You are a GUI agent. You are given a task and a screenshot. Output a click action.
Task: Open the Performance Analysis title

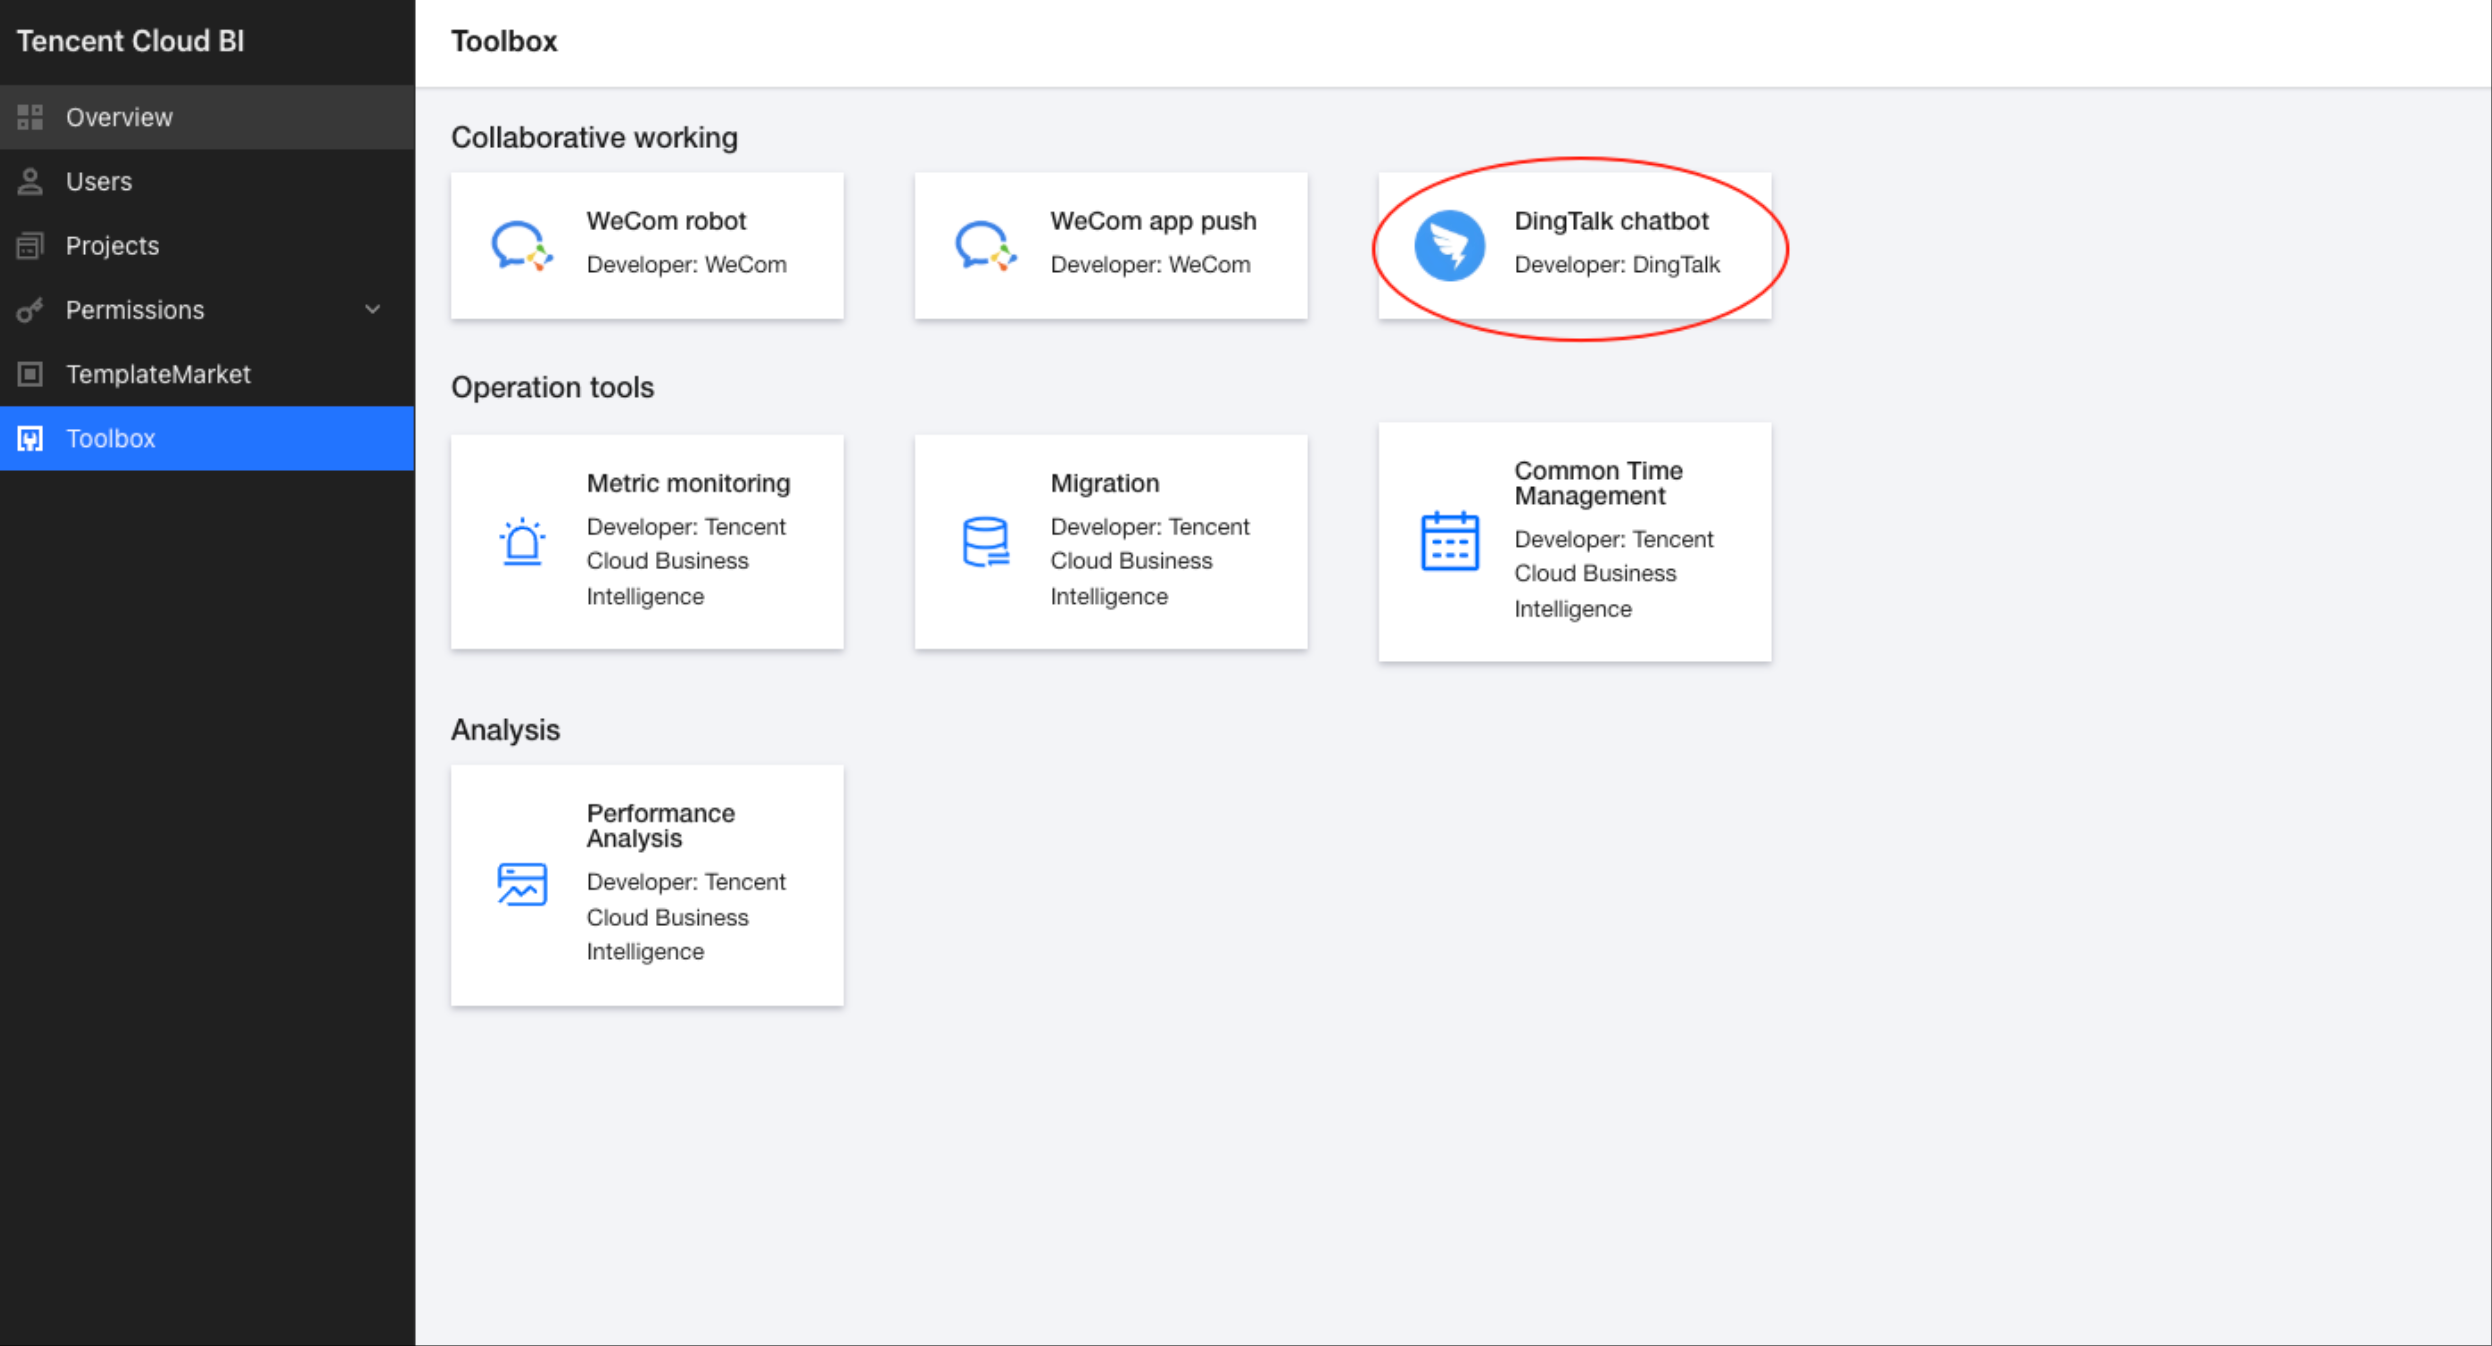[660, 825]
